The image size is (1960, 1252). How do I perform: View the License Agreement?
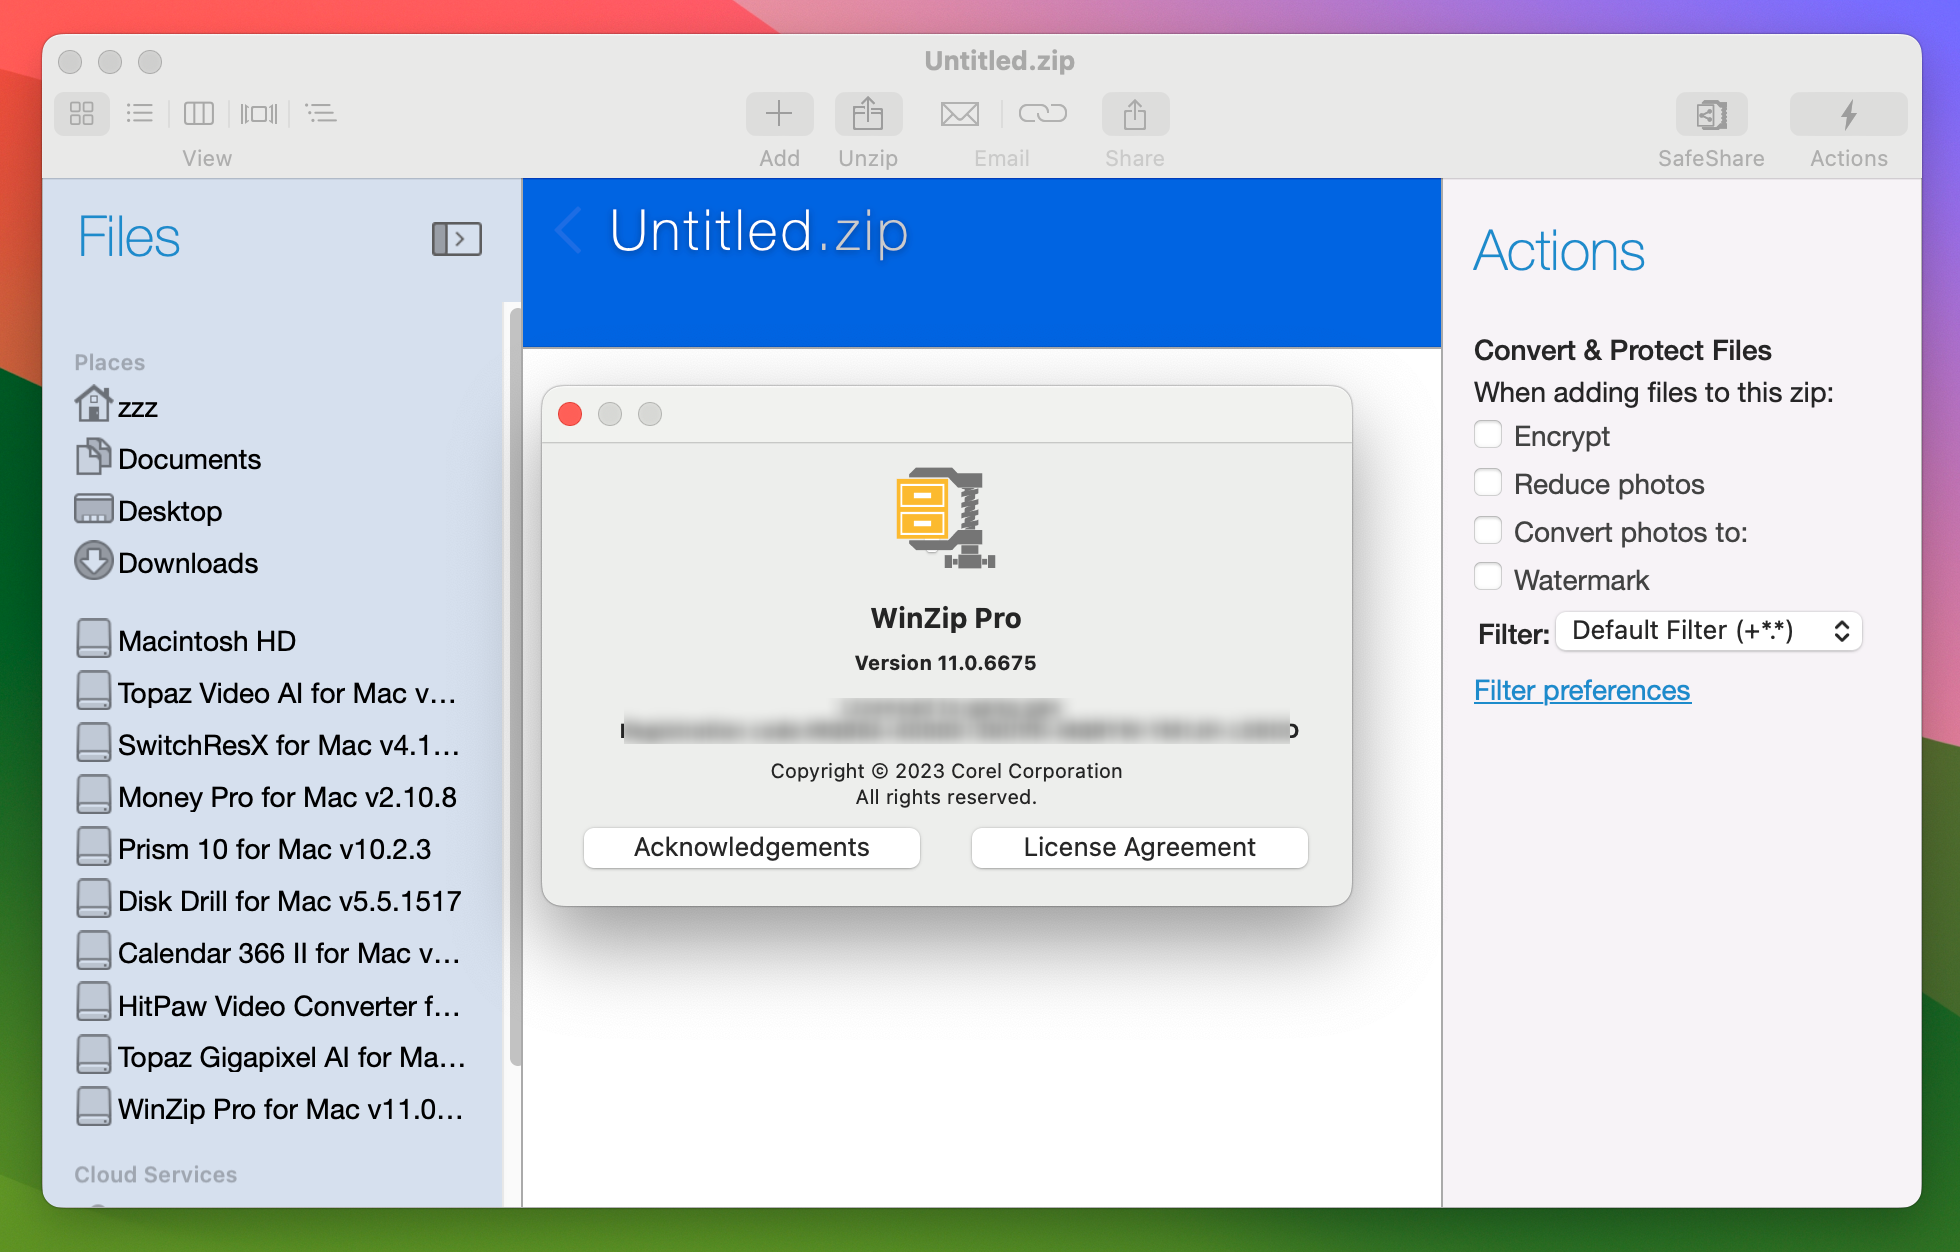point(1139,847)
